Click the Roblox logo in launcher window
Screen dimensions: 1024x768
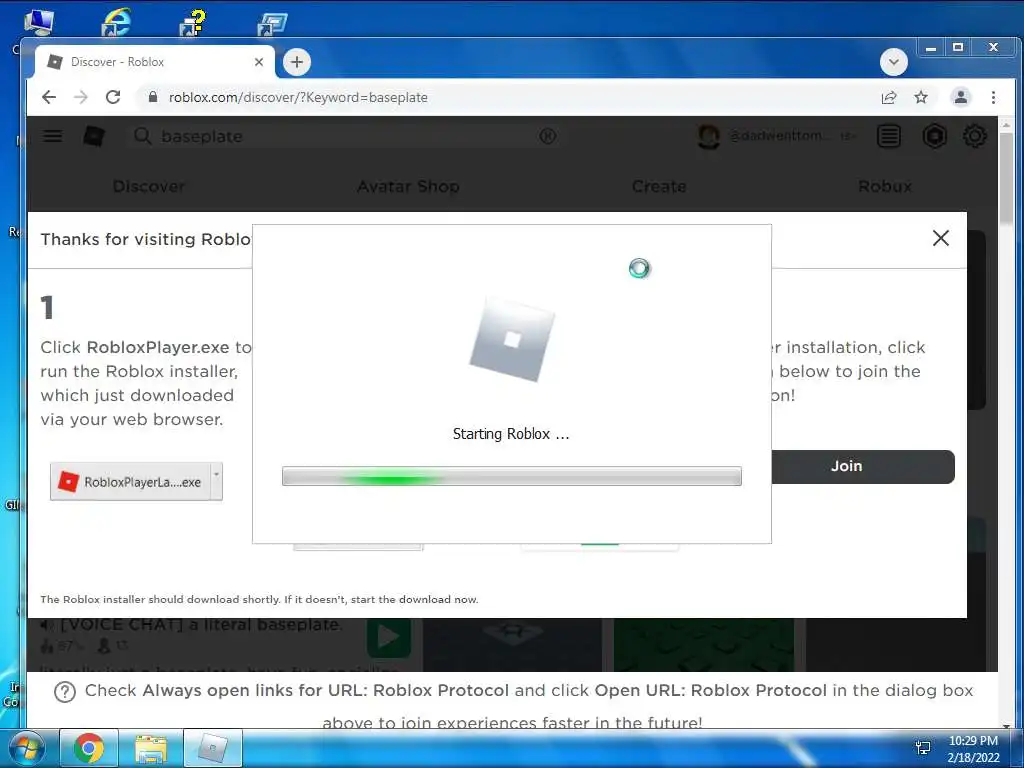pyautogui.click(x=512, y=340)
